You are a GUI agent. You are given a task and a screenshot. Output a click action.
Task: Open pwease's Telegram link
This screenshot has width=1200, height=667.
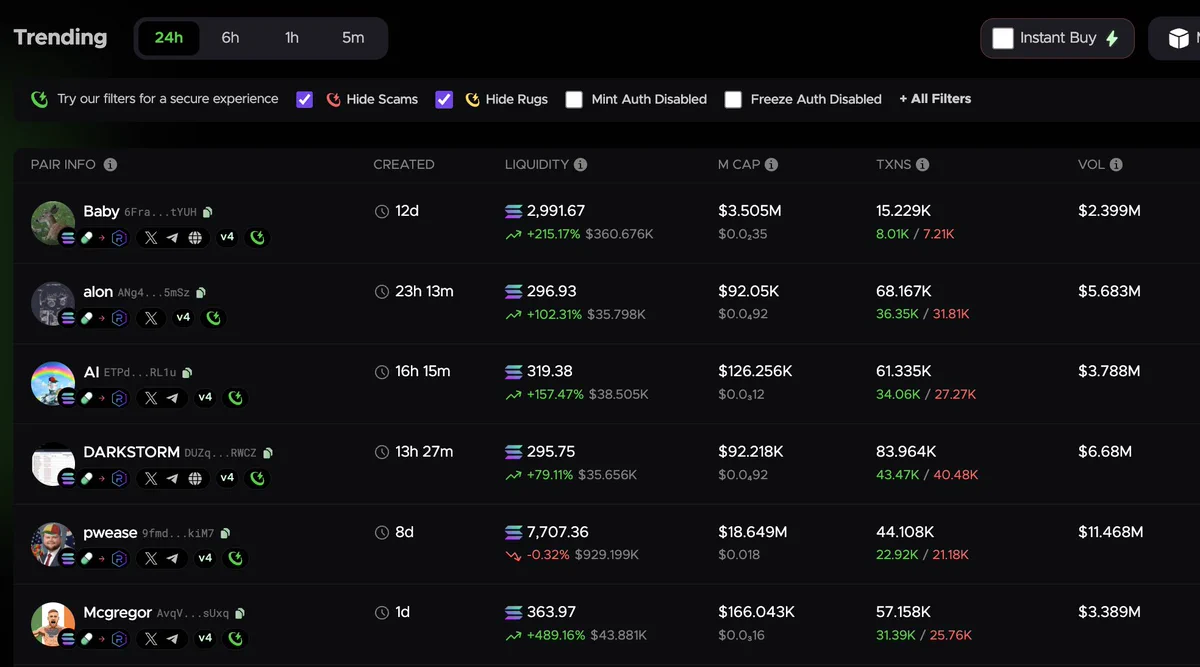[x=173, y=558]
